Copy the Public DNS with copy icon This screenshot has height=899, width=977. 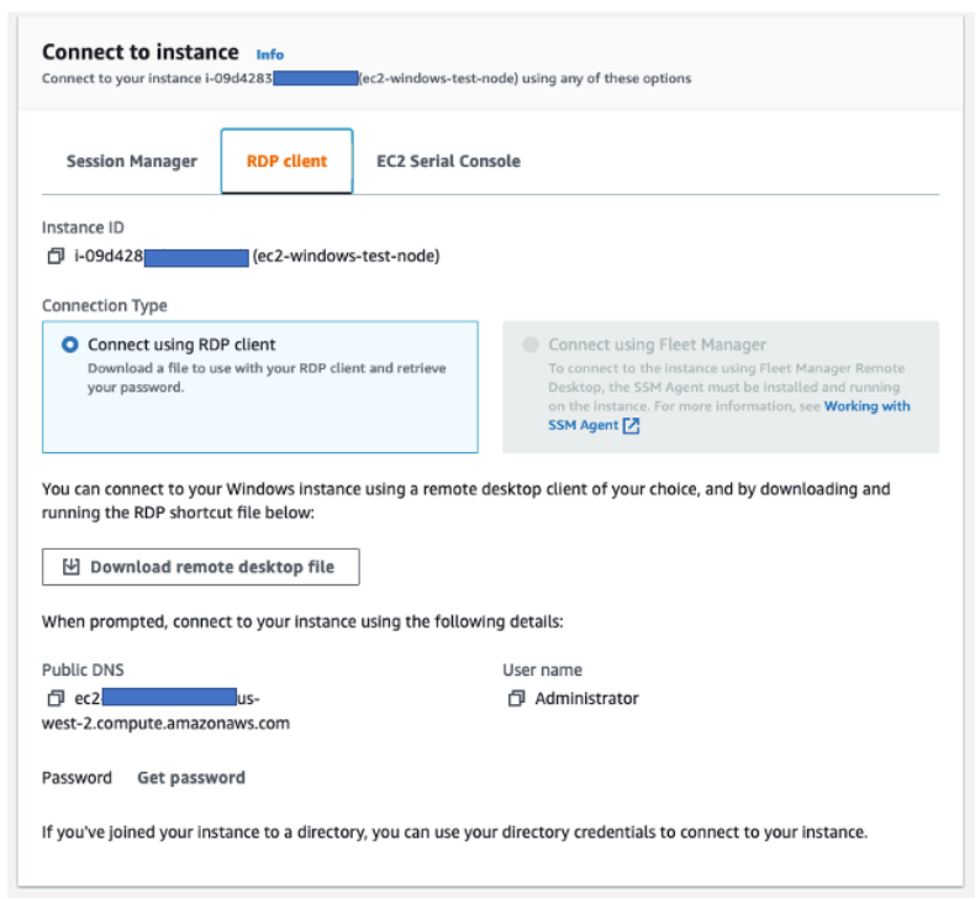[x=55, y=698]
